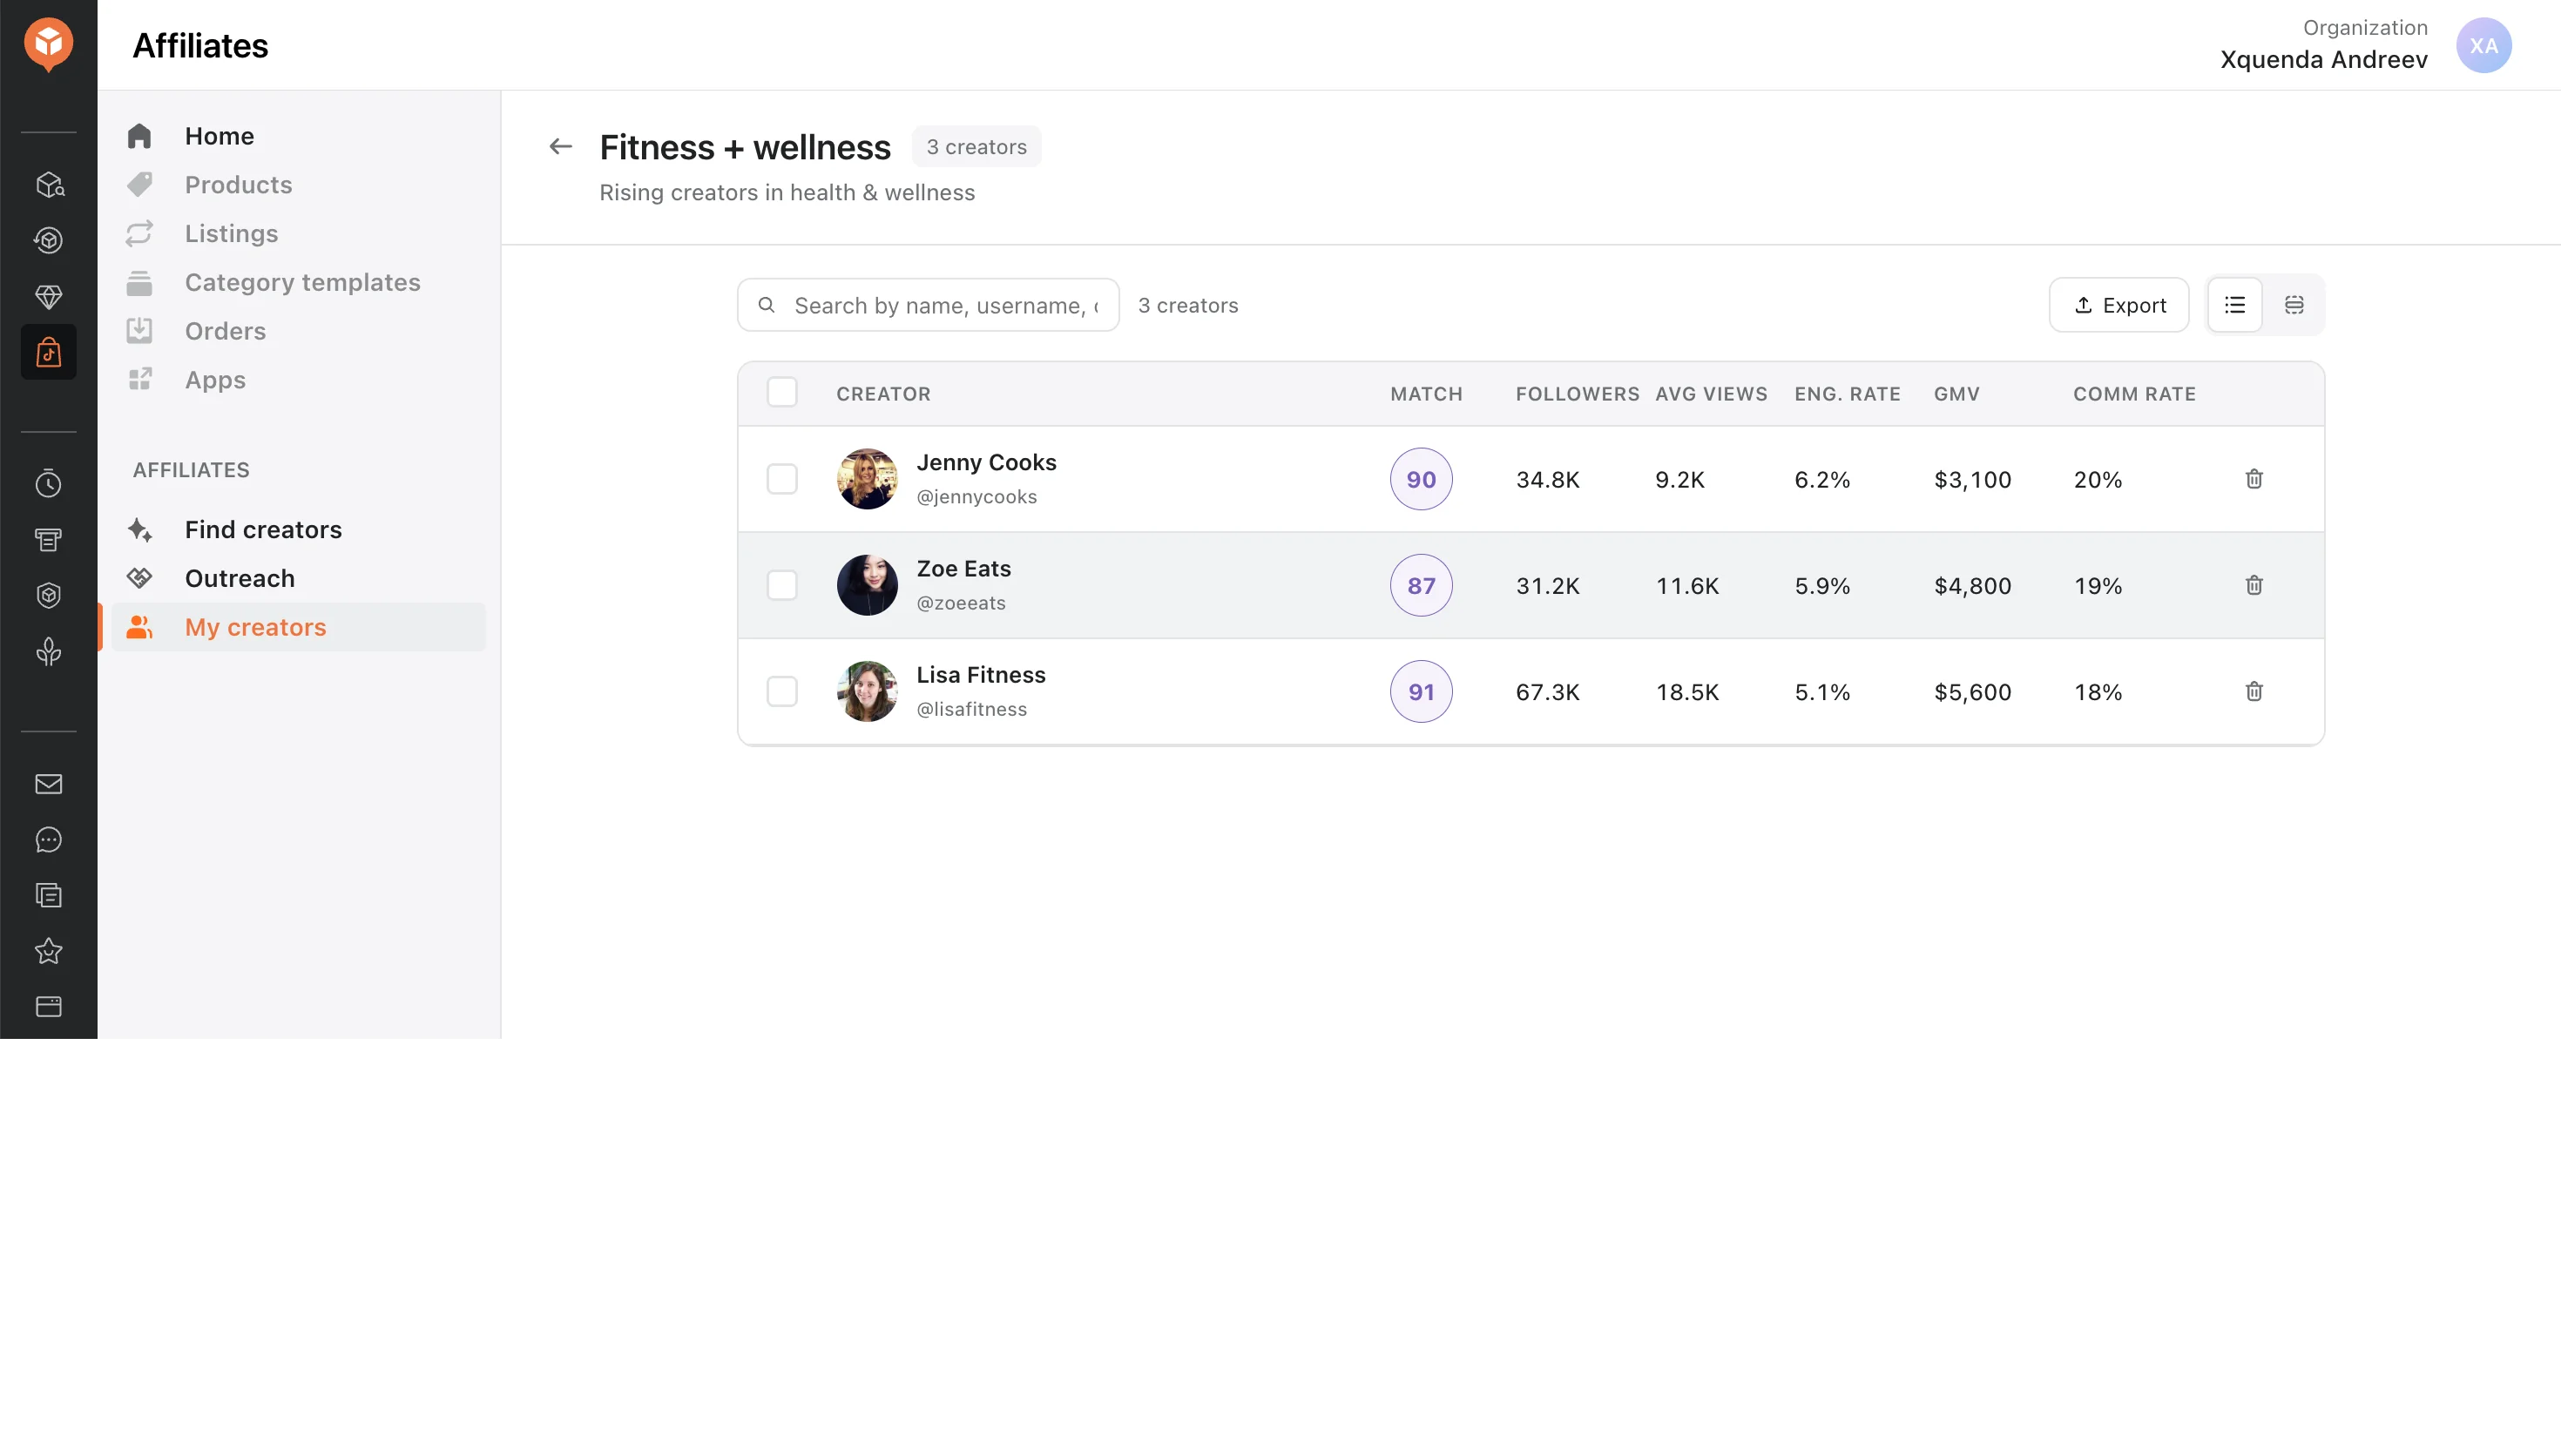Switch to compact card view icon
Image resolution: width=2561 pixels, height=1456 pixels.
point(2293,305)
